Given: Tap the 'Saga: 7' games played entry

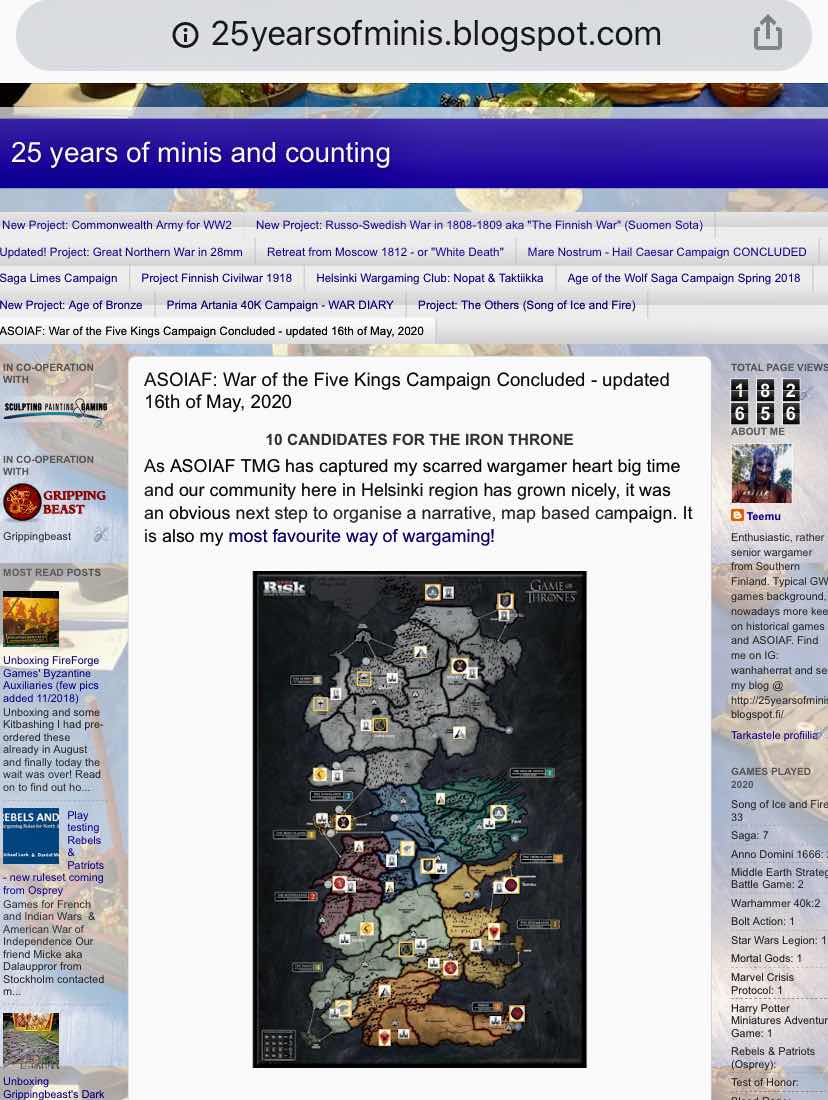Looking at the screenshot, I should [749, 836].
